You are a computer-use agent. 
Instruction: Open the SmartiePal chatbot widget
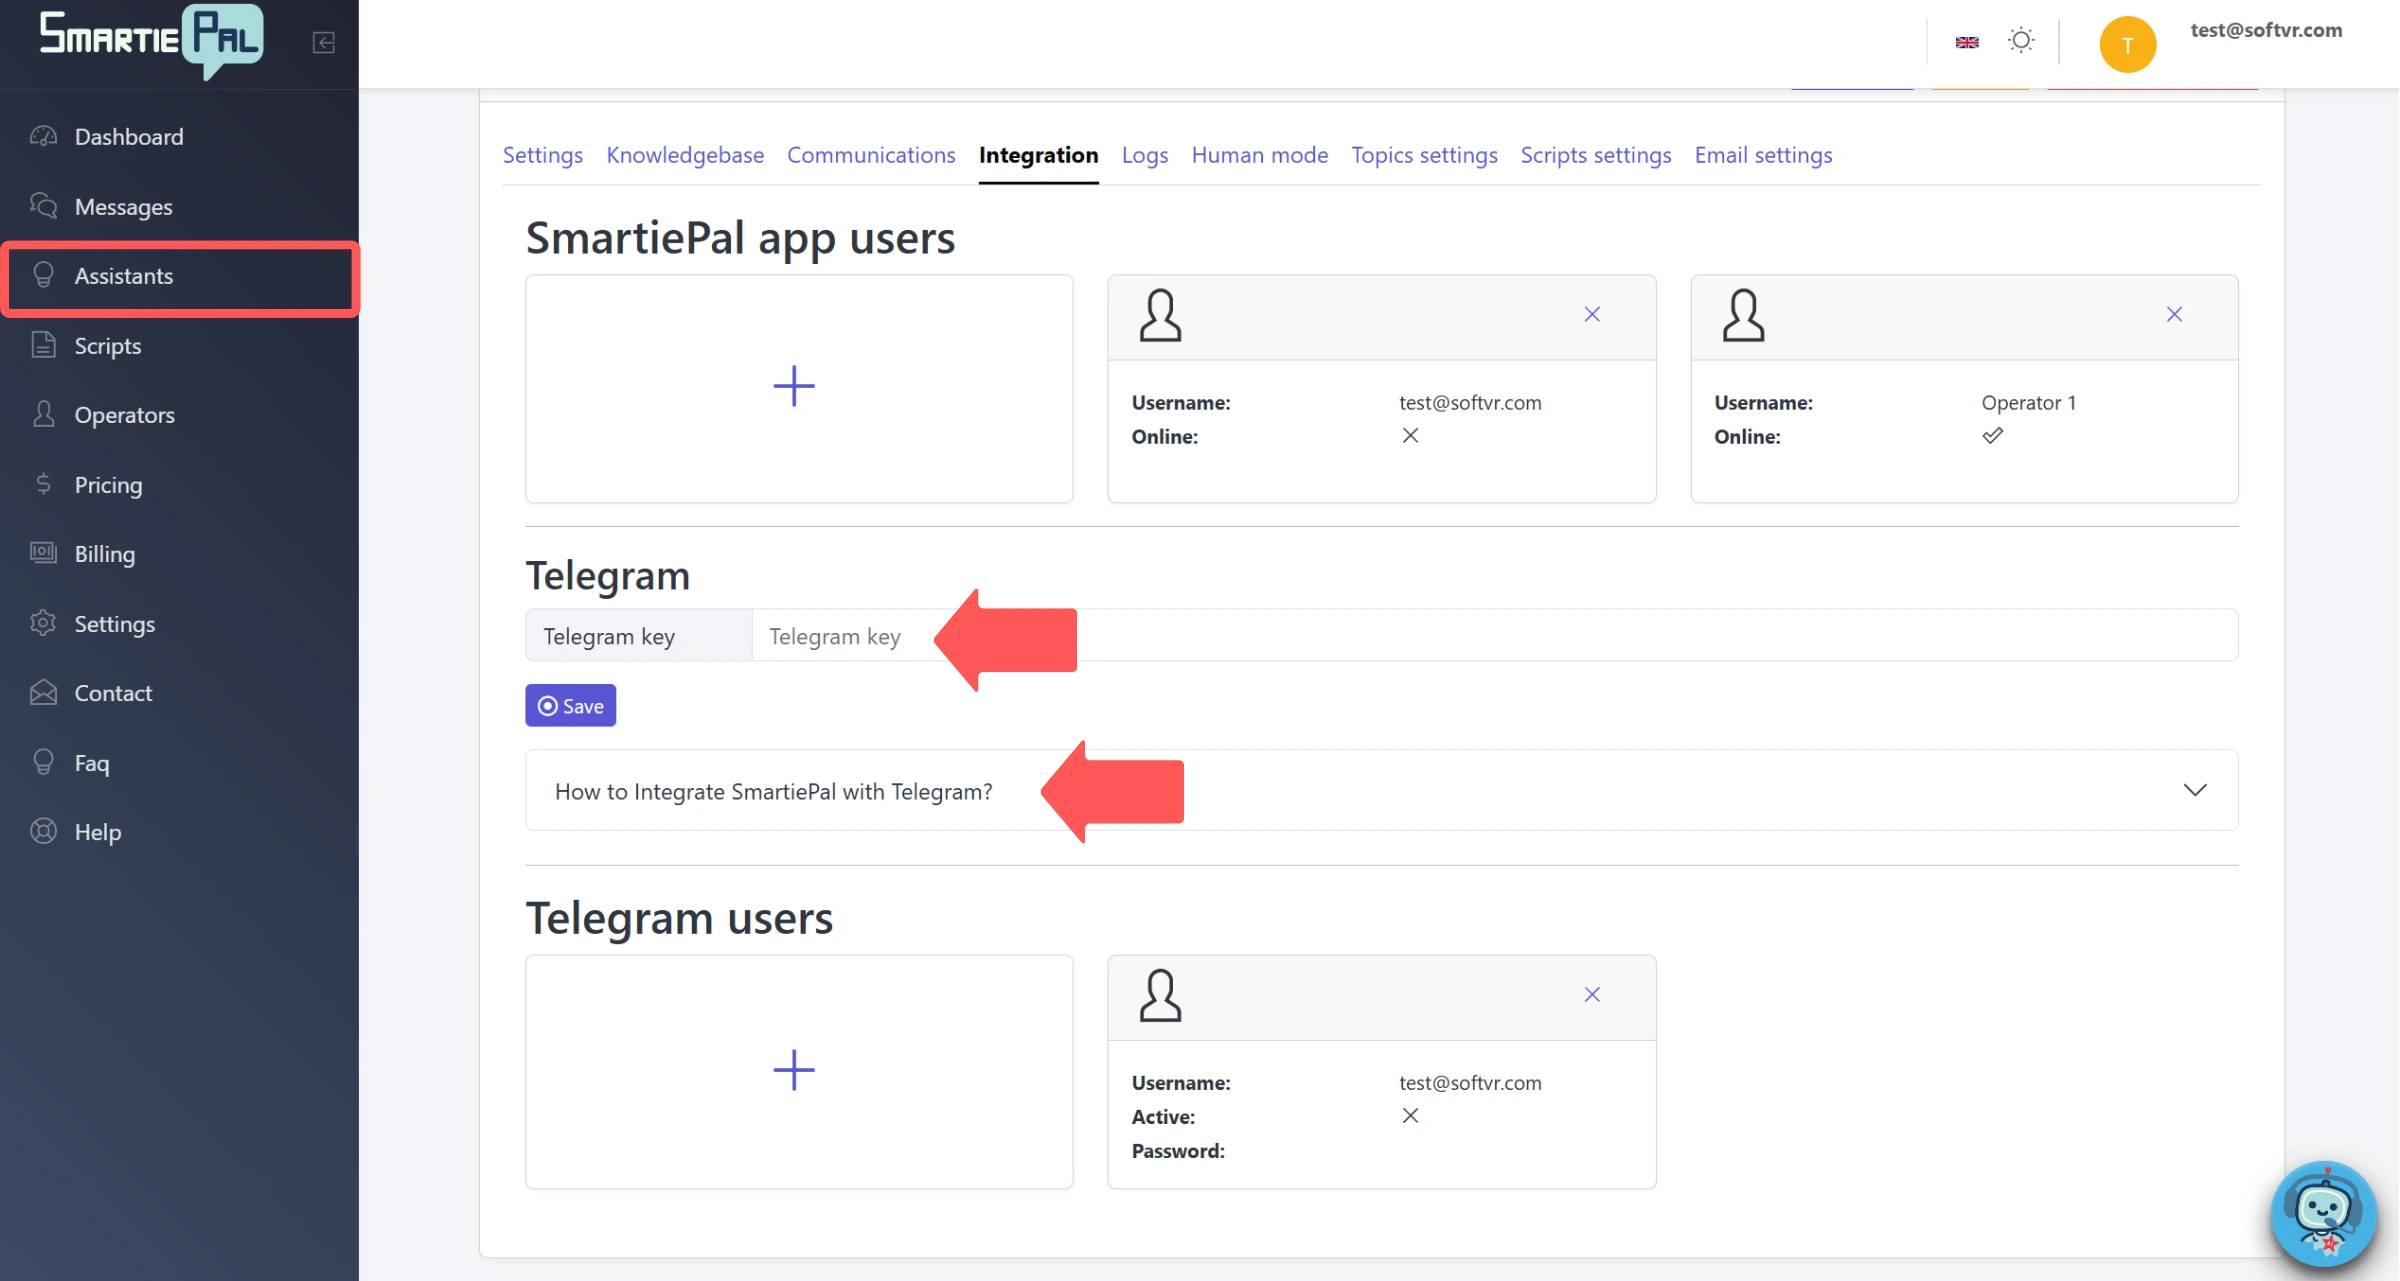(2322, 1214)
